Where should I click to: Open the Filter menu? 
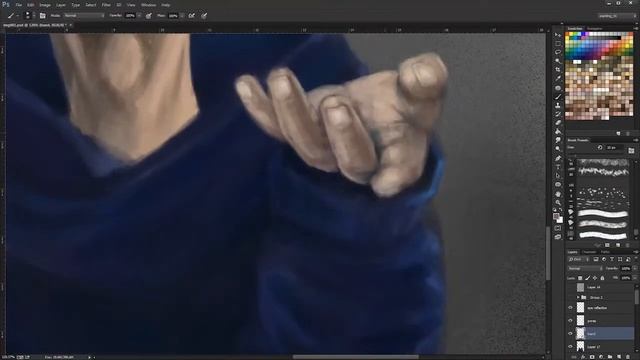106,5
